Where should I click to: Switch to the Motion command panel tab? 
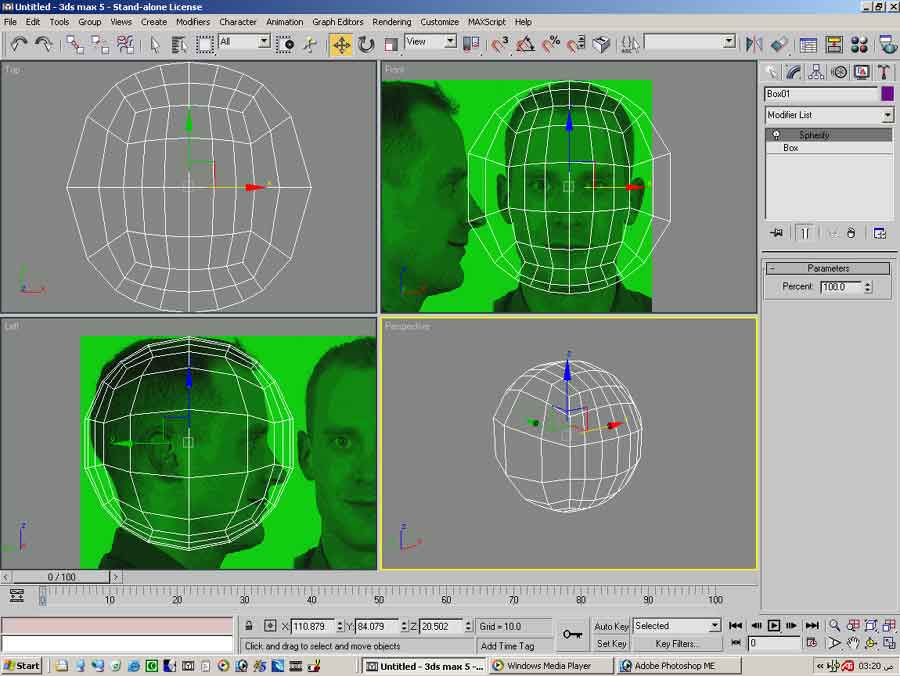(839, 72)
